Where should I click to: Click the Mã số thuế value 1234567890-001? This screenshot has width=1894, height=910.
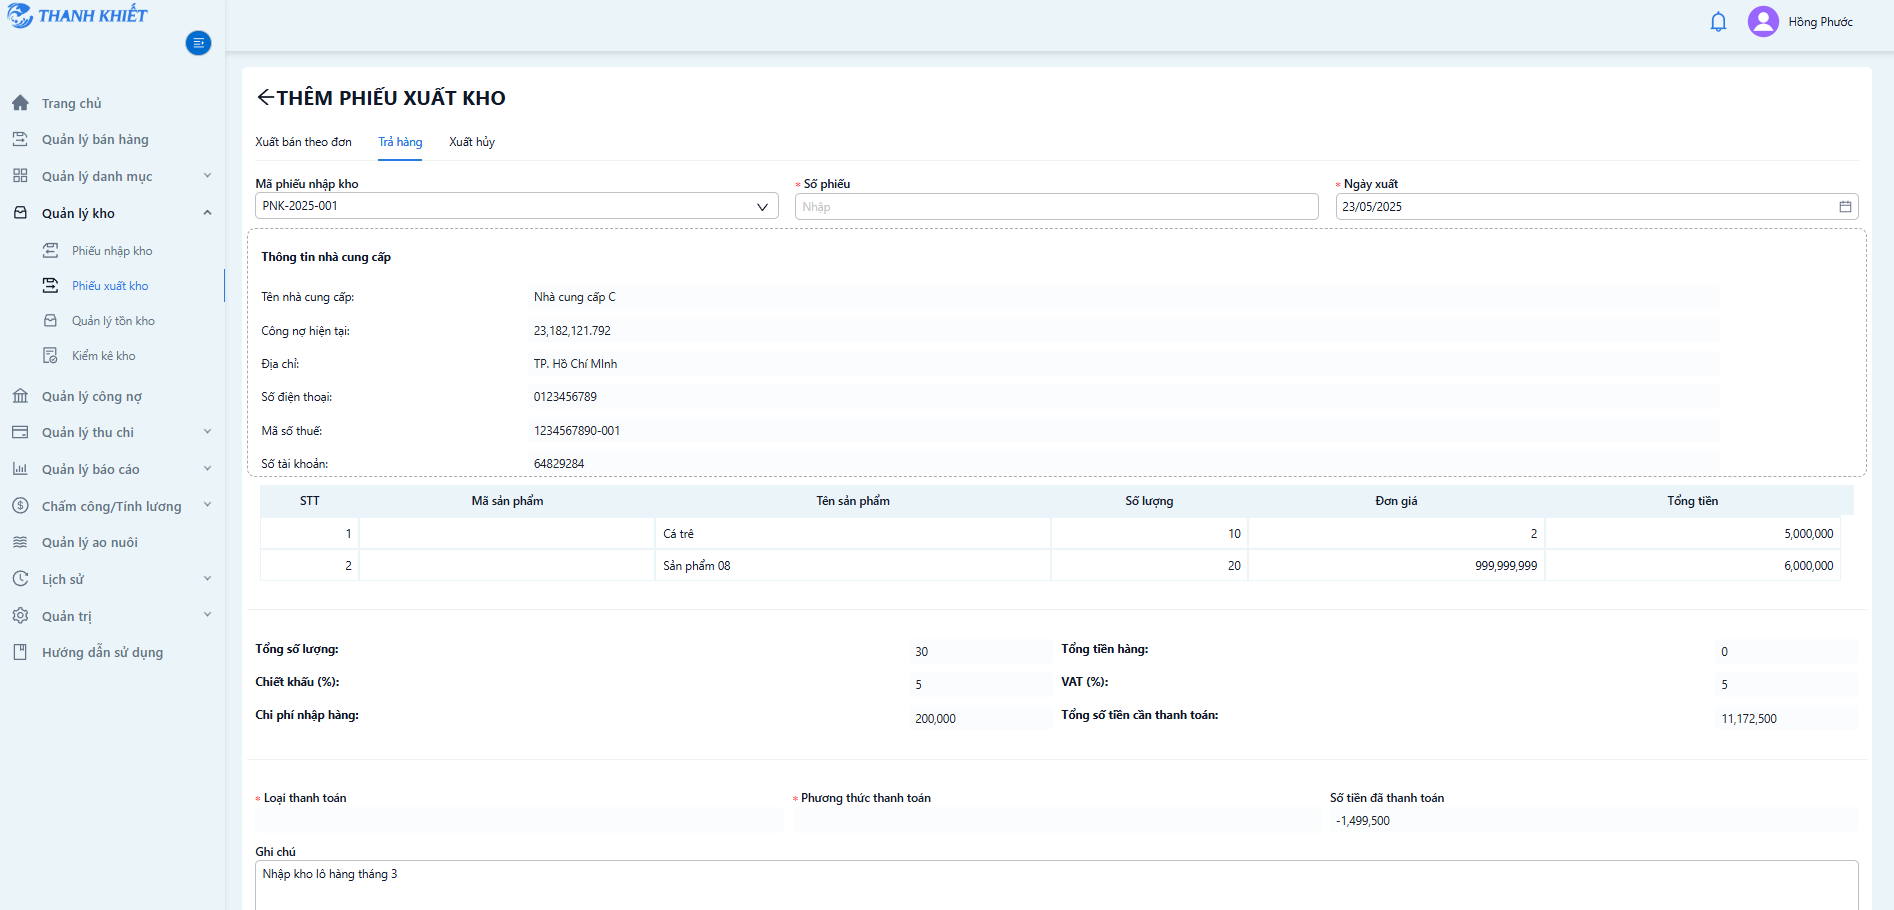coord(577,430)
